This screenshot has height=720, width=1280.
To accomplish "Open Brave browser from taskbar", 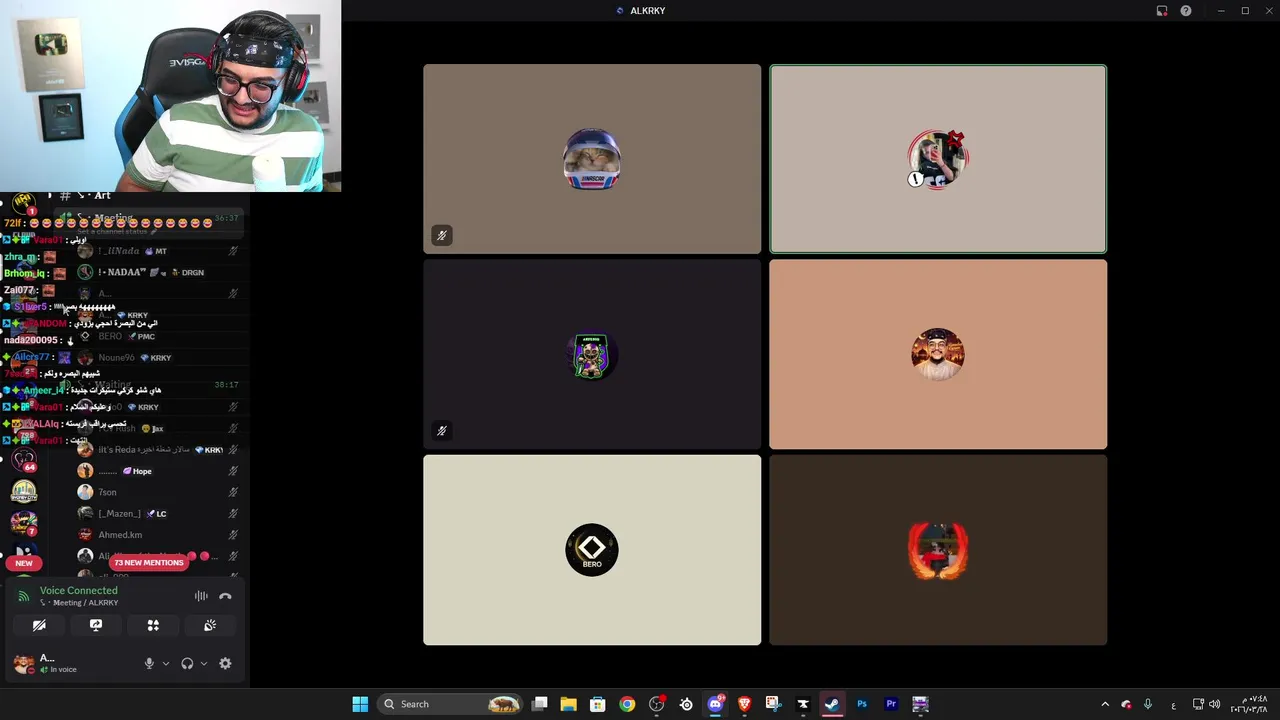I will [744, 704].
